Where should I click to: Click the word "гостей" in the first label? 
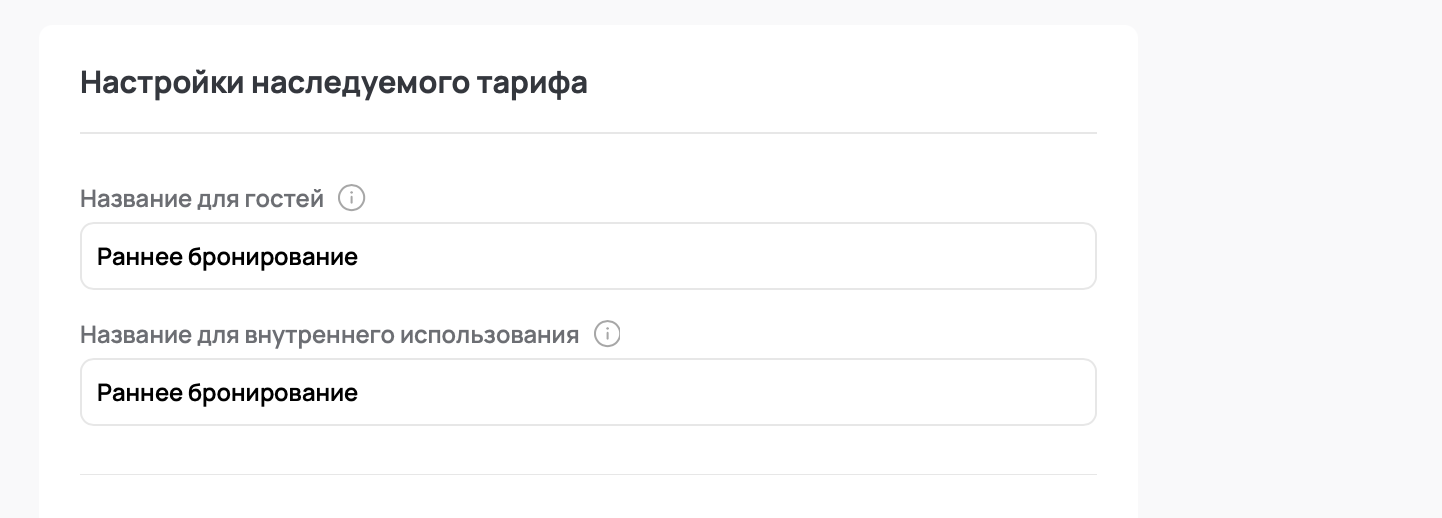pyautogui.click(x=284, y=199)
